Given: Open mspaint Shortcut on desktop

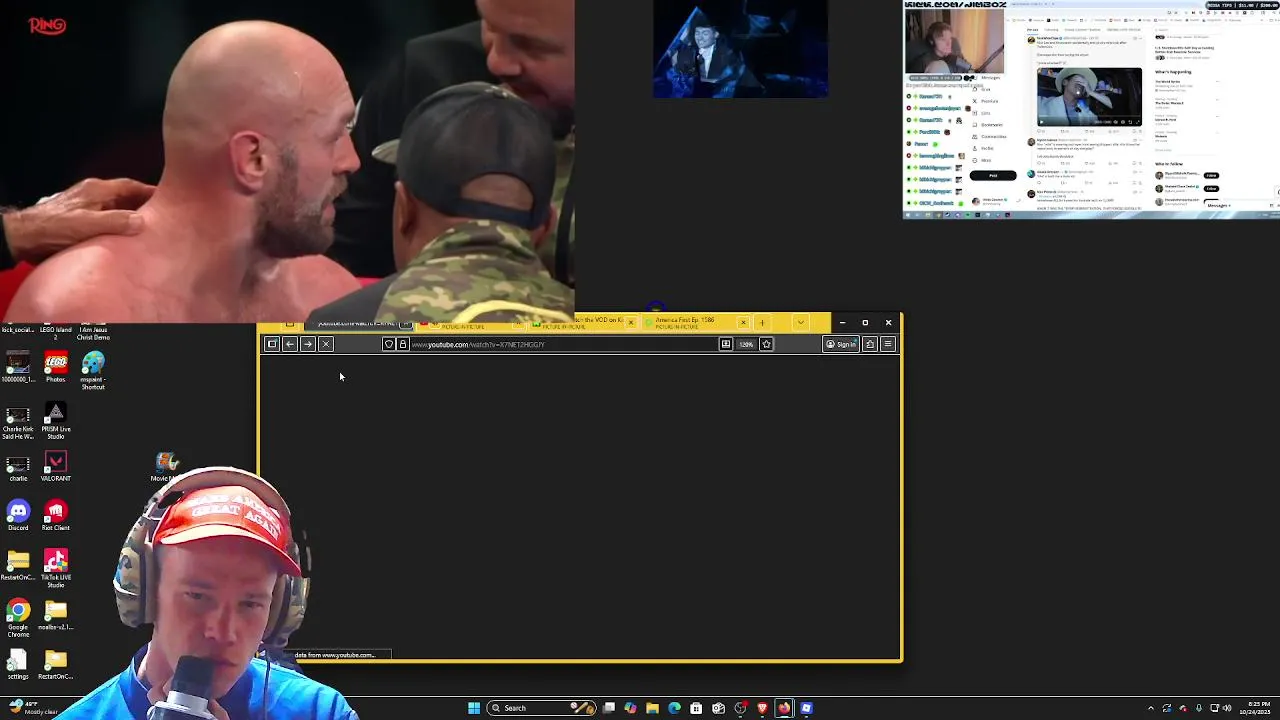Looking at the screenshot, I should coord(93,370).
